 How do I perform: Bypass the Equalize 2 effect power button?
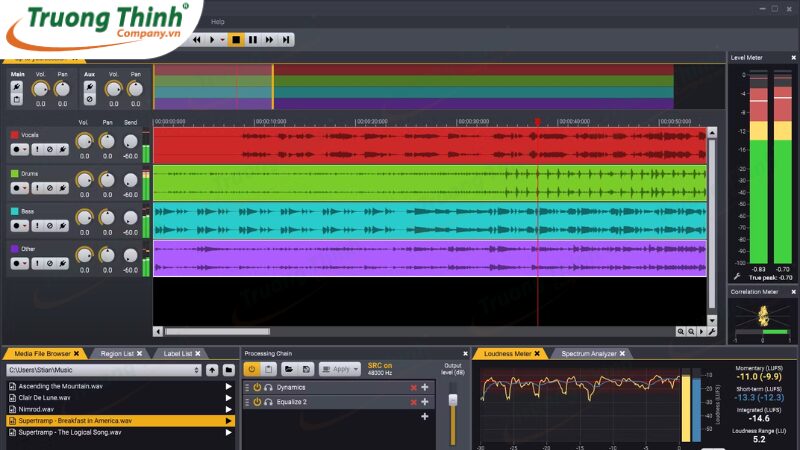point(257,402)
